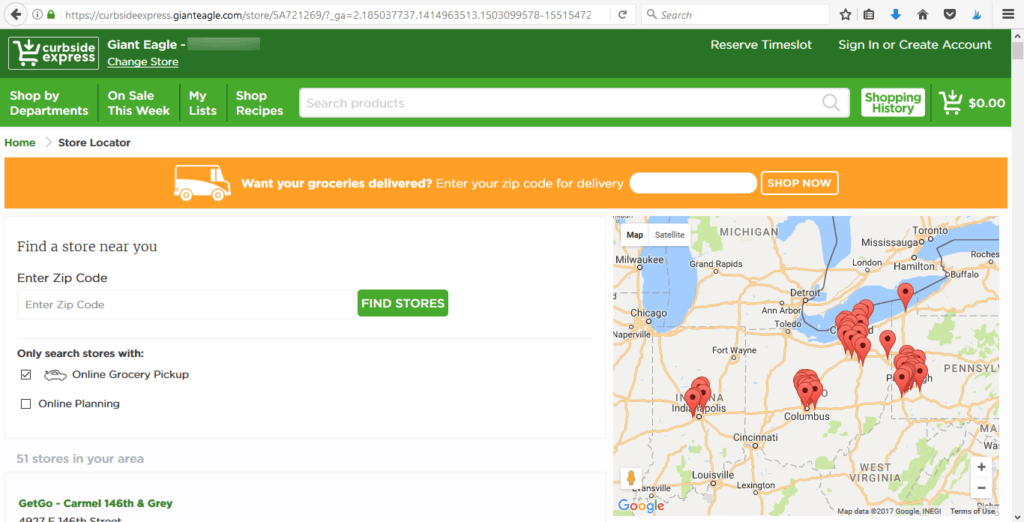
Task: Click the Enter Zip Code field
Action: [185, 304]
